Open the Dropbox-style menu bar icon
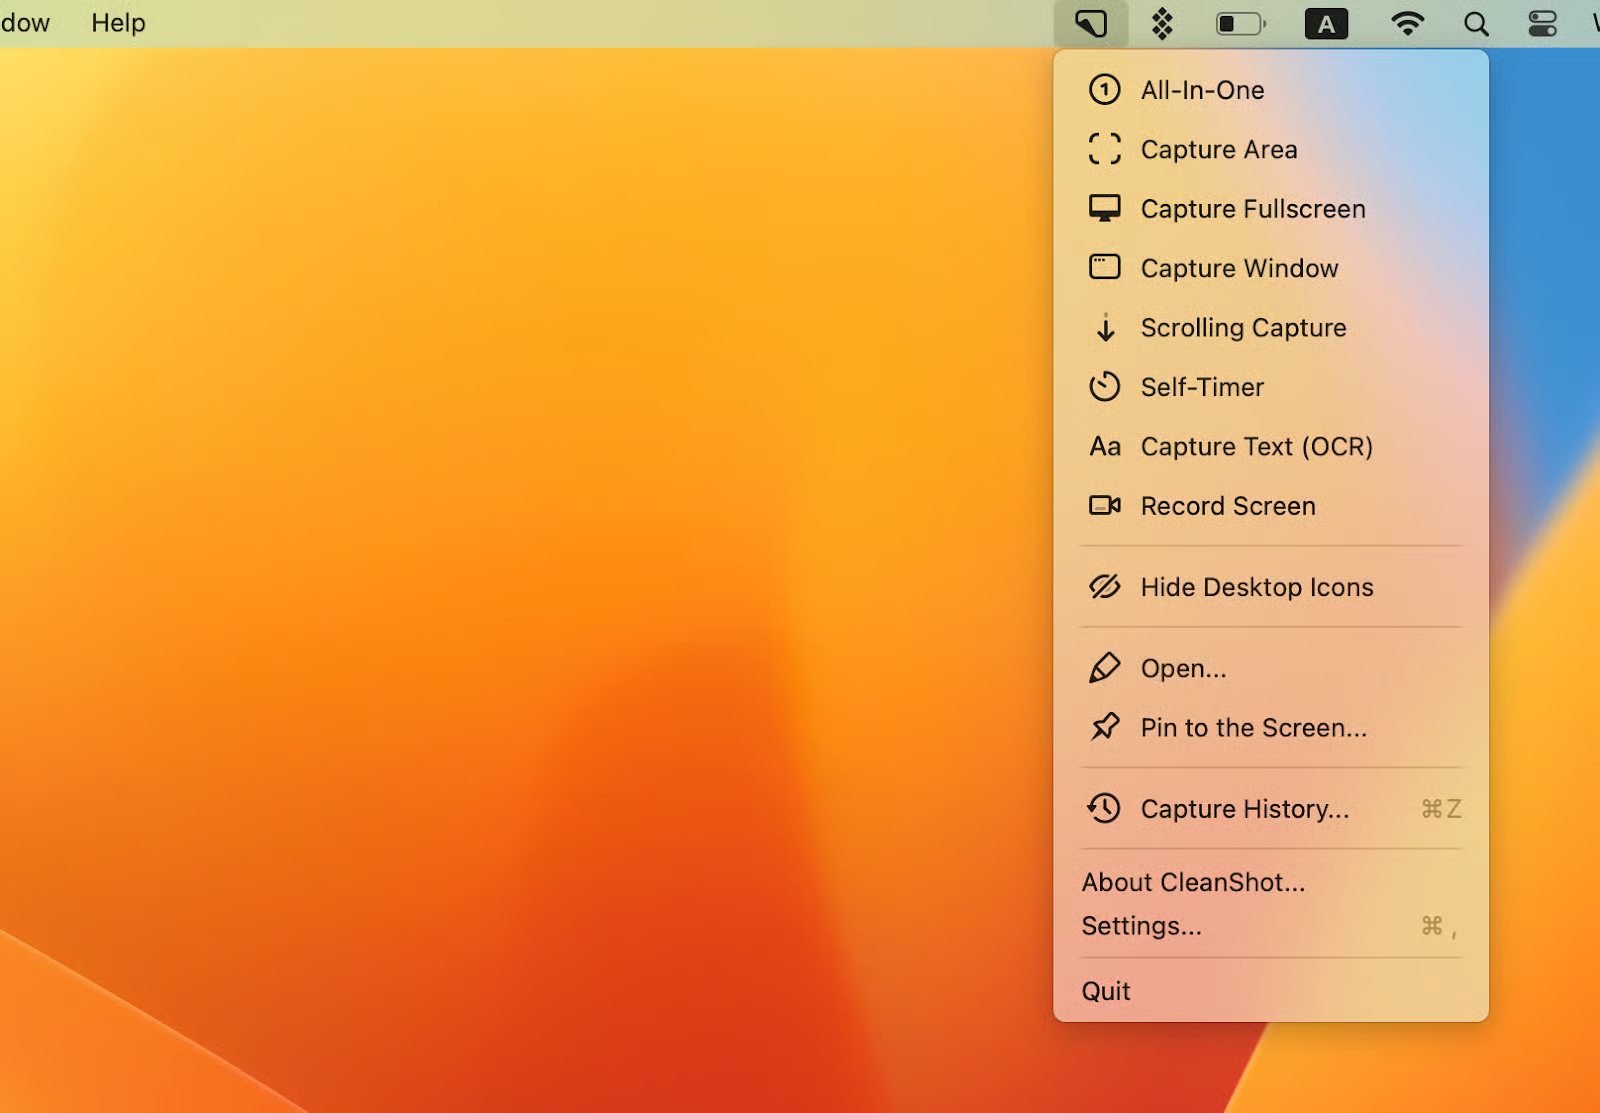Image resolution: width=1600 pixels, height=1113 pixels. pos(1161,23)
